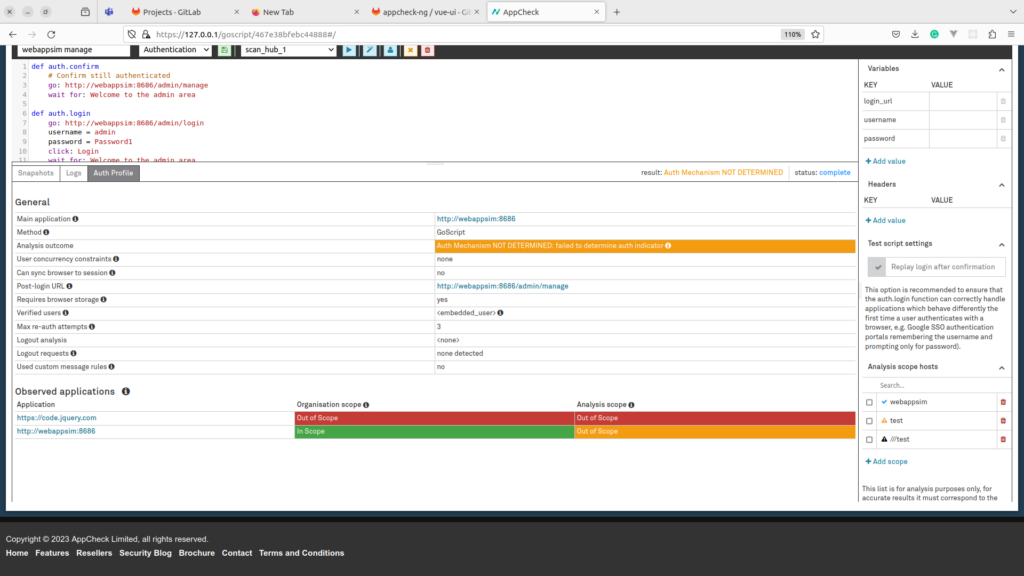Screen dimensions: 1024x576
Task: Delete the webappsim scope host
Action: click(1003, 402)
